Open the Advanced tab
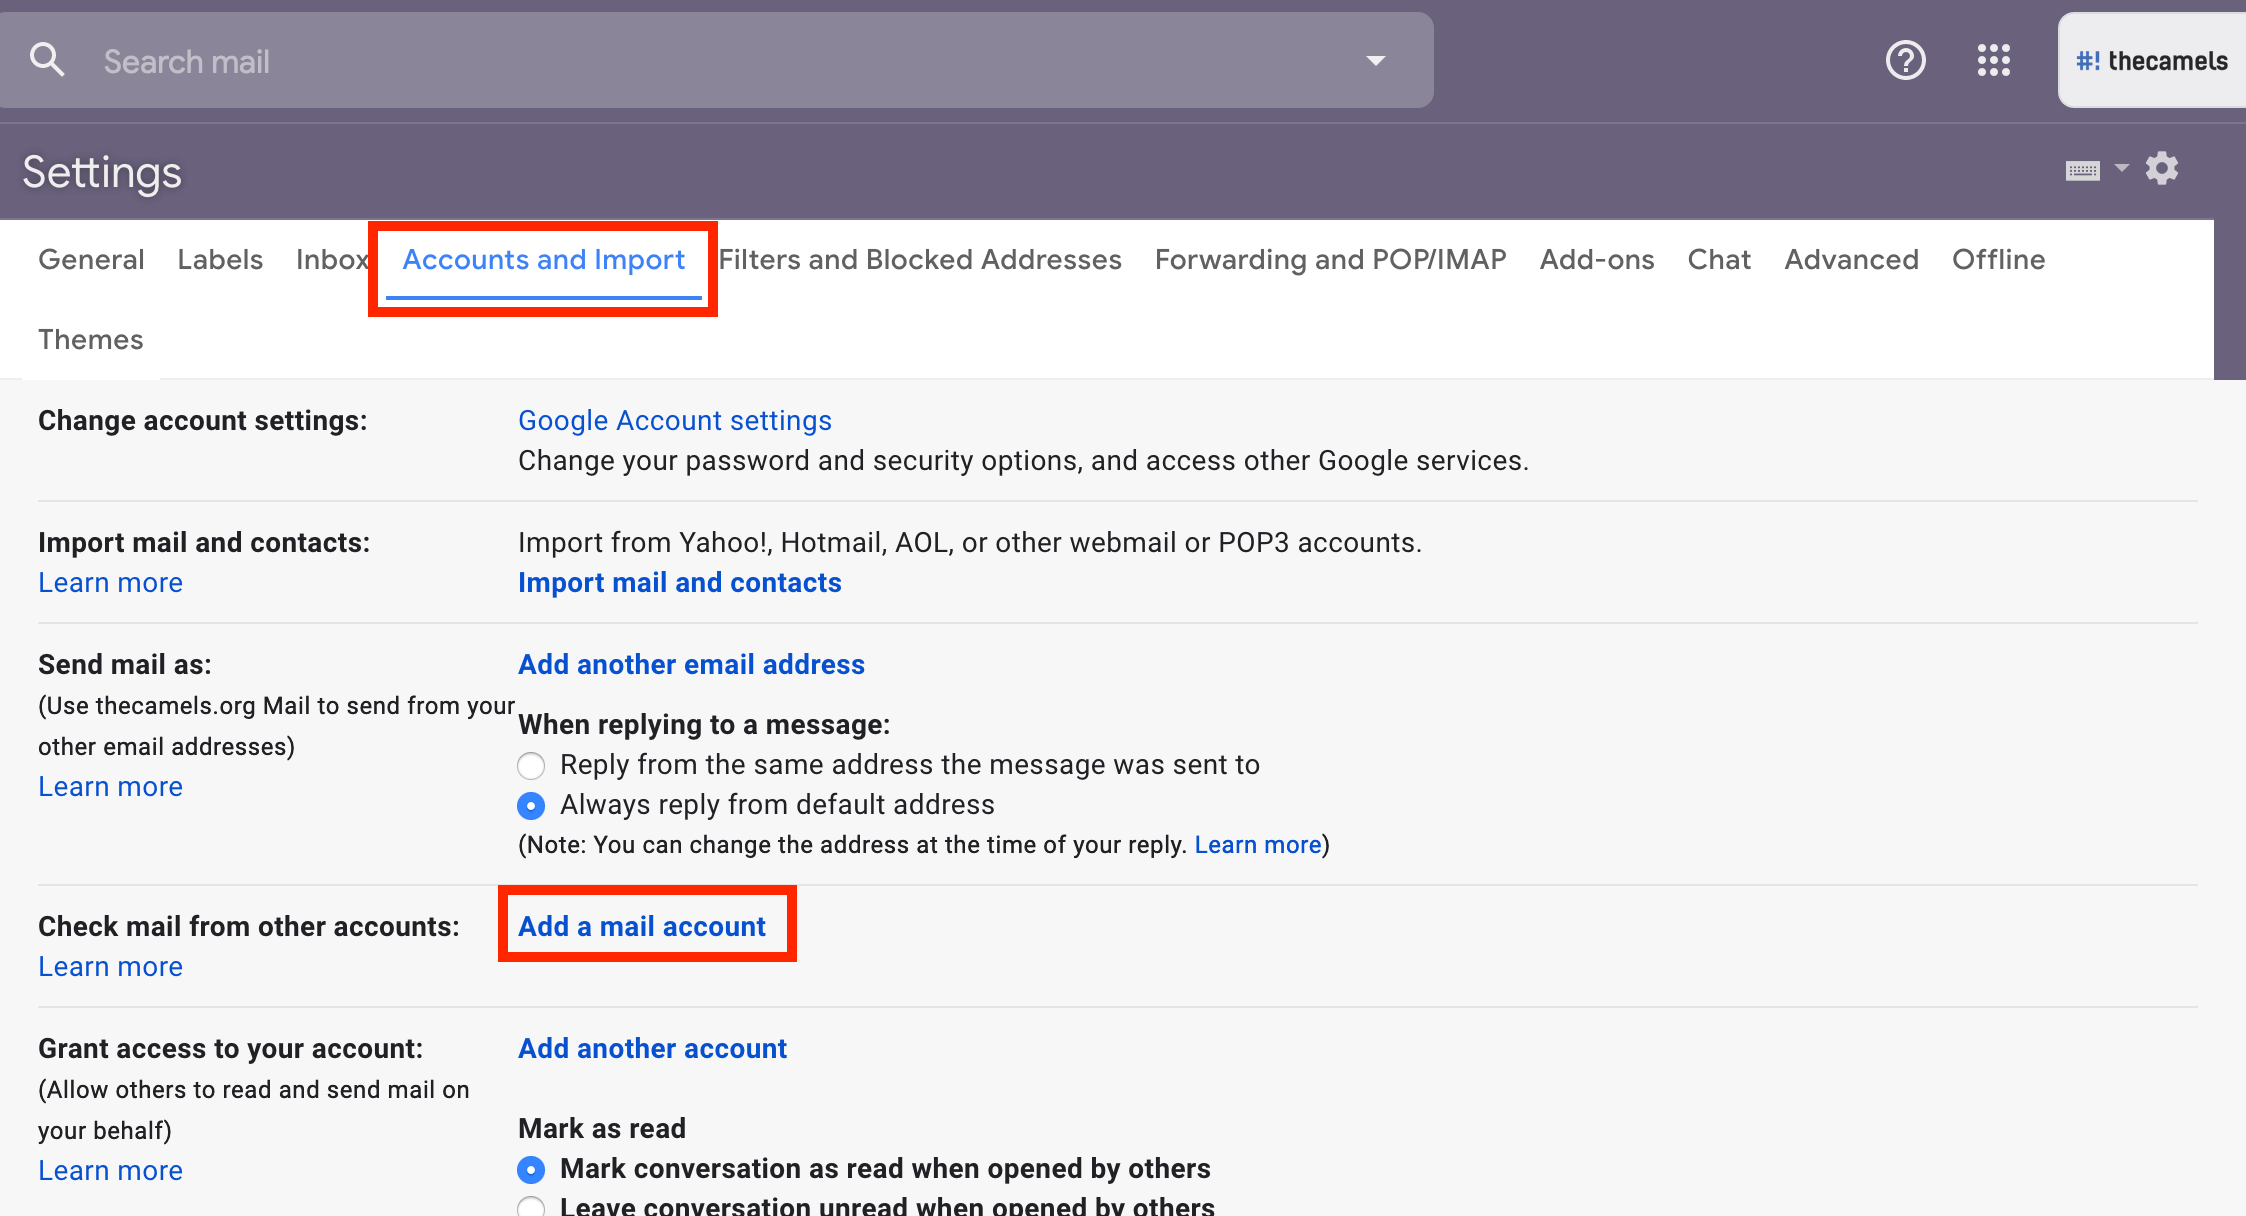 (x=1851, y=259)
